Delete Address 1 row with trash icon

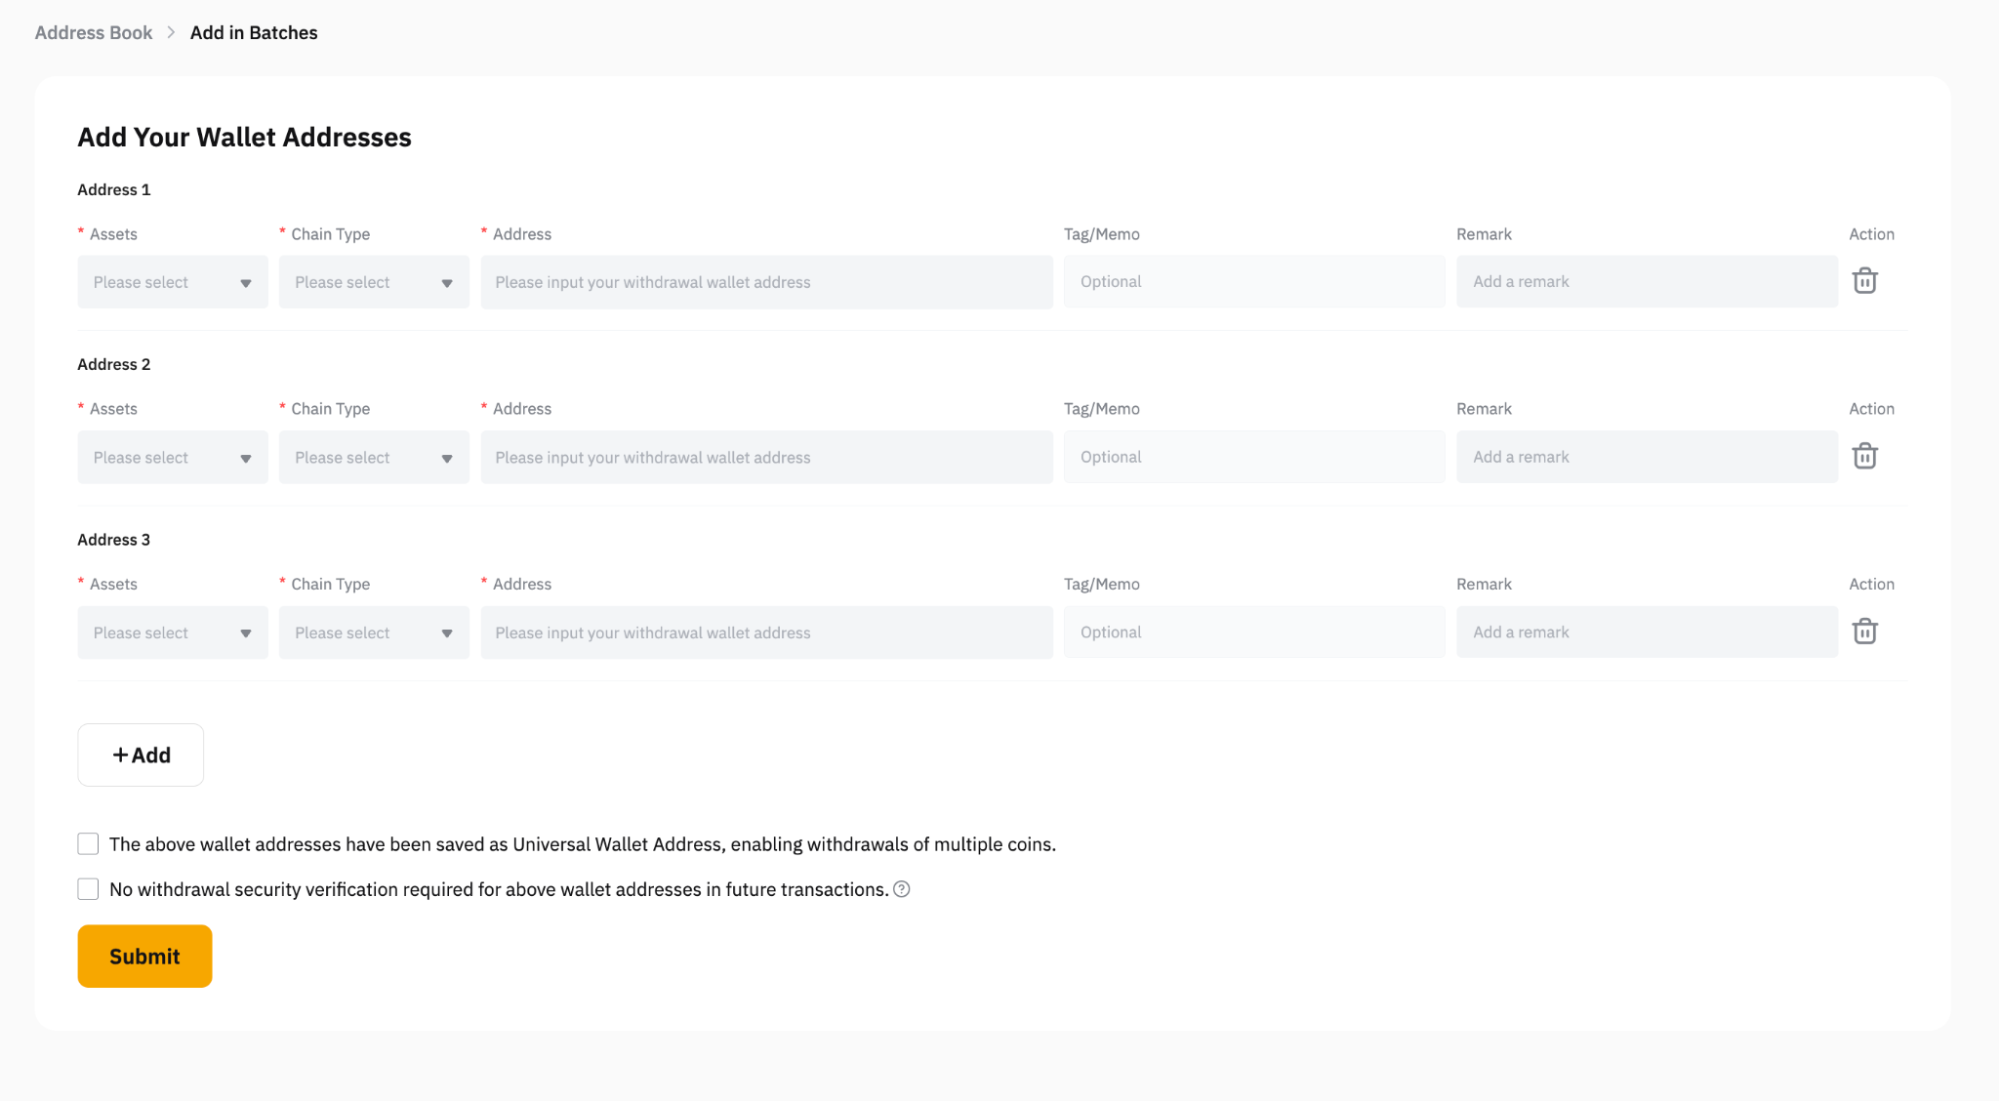1864,281
